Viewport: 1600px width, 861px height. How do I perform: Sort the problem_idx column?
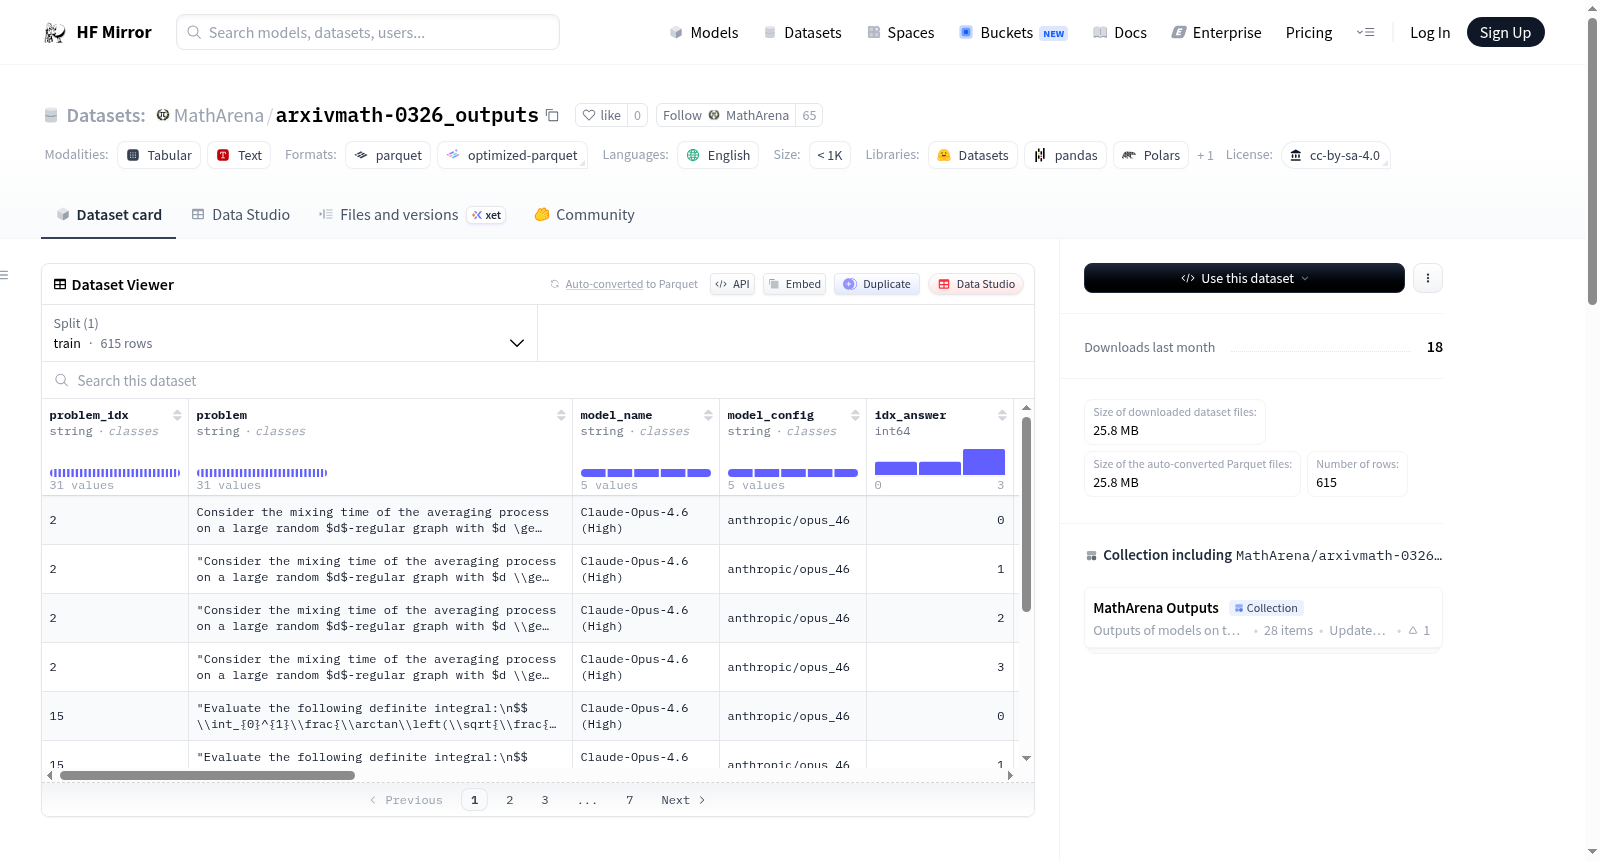(177, 415)
